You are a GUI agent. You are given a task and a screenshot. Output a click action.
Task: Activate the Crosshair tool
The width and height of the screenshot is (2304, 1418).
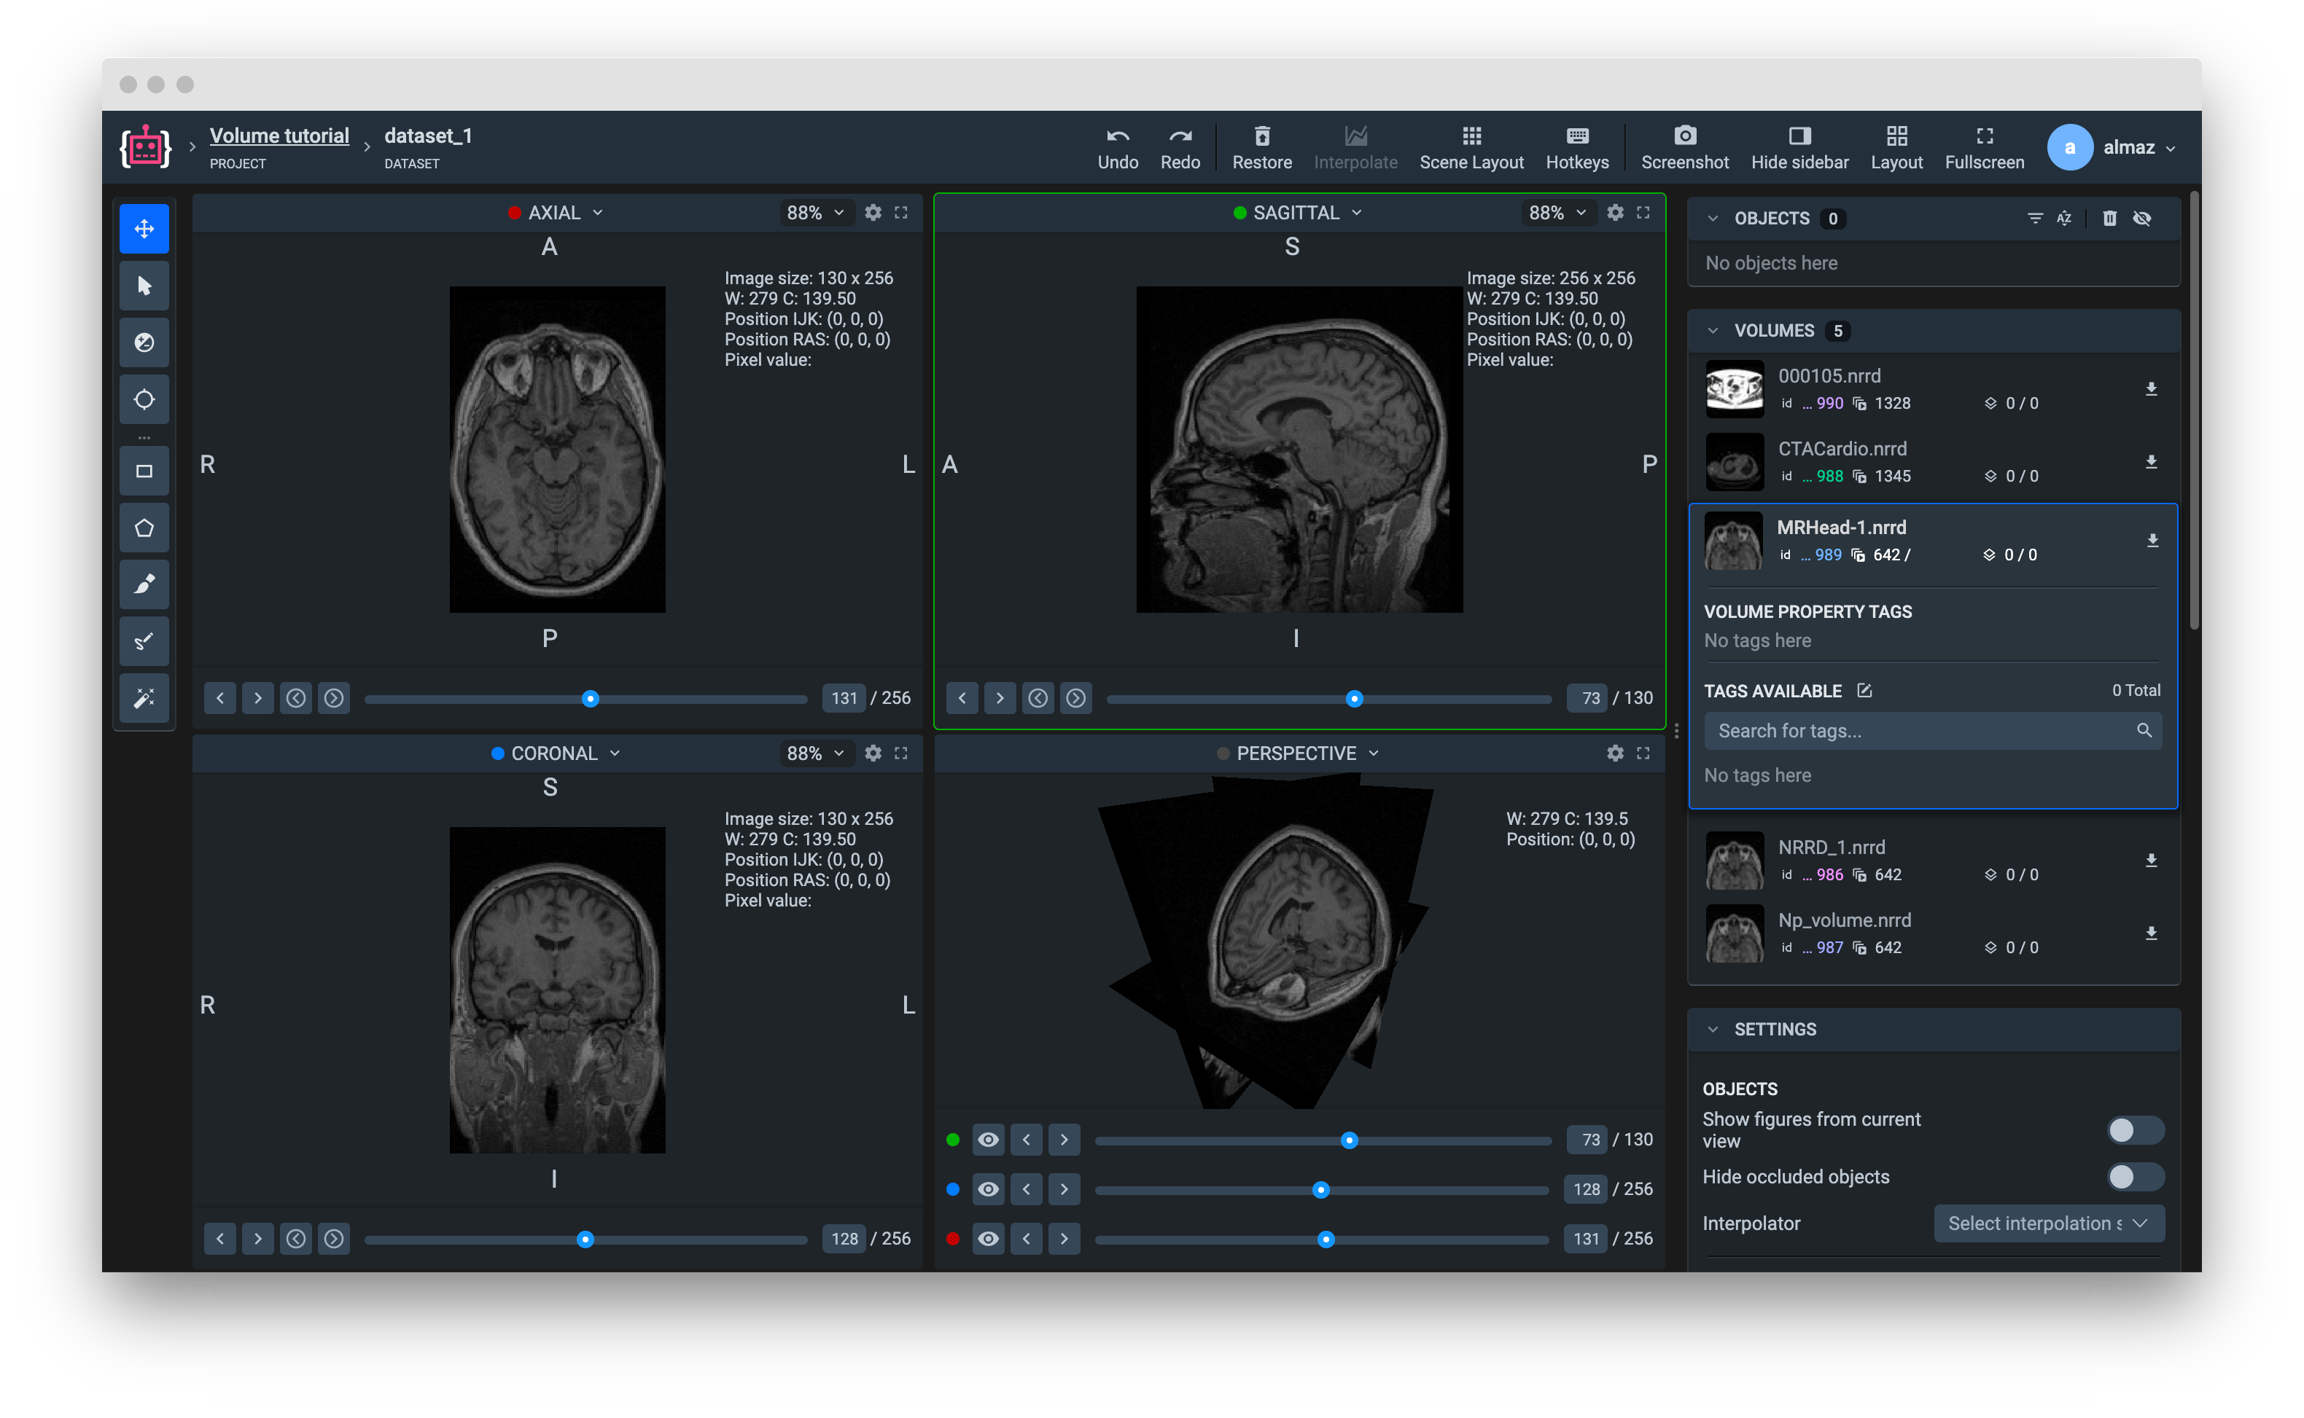(x=144, y=399)
